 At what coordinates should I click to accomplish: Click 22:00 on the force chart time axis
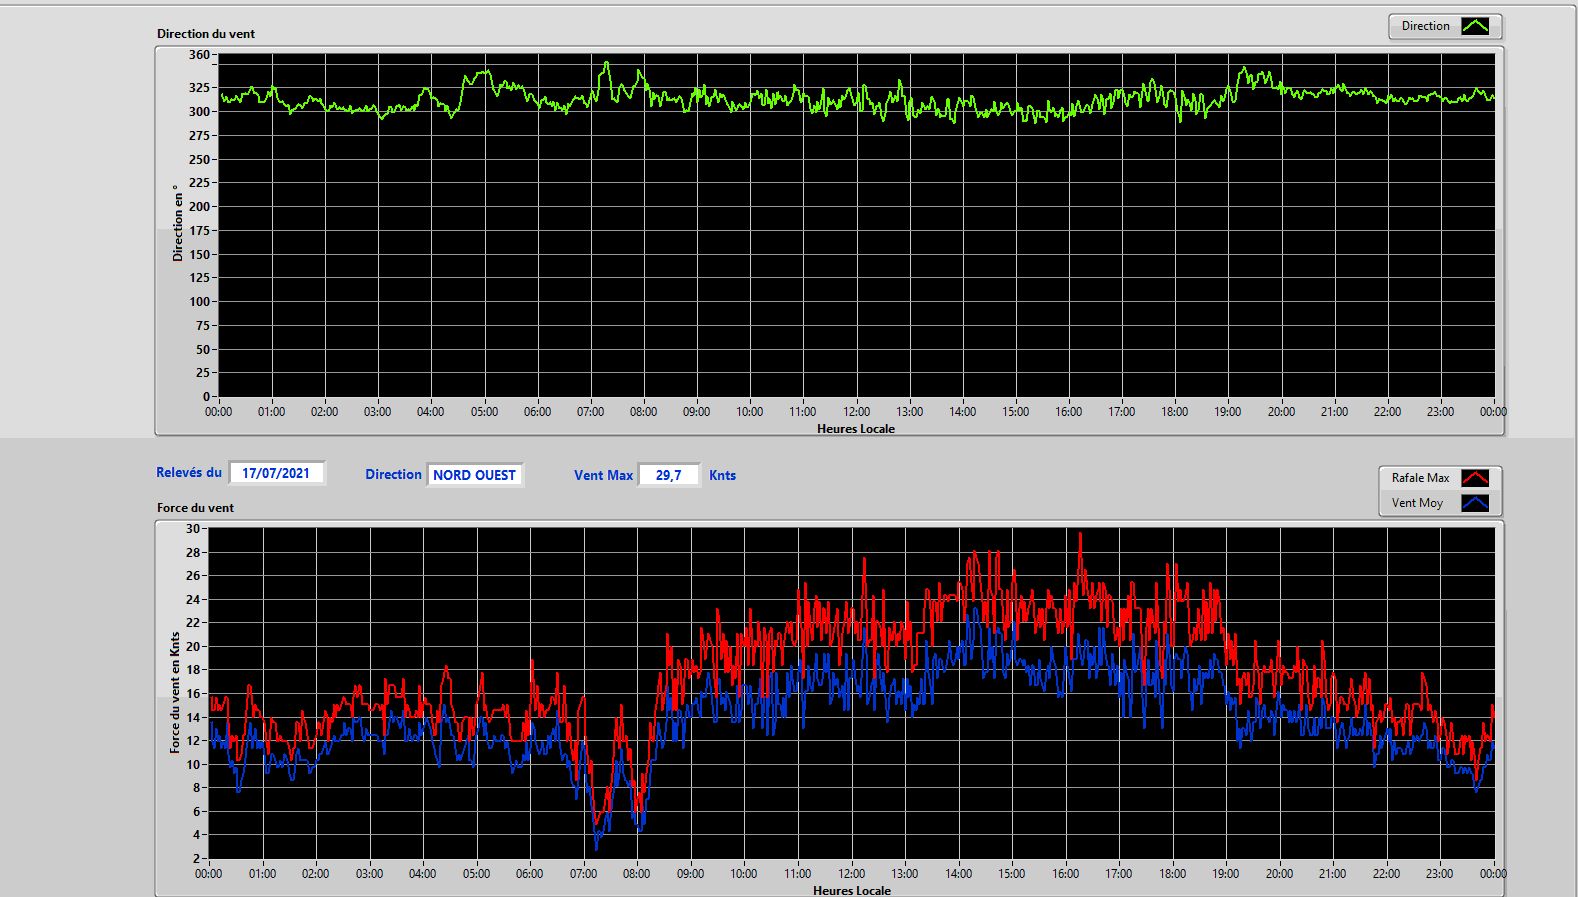click(1386, 874)
